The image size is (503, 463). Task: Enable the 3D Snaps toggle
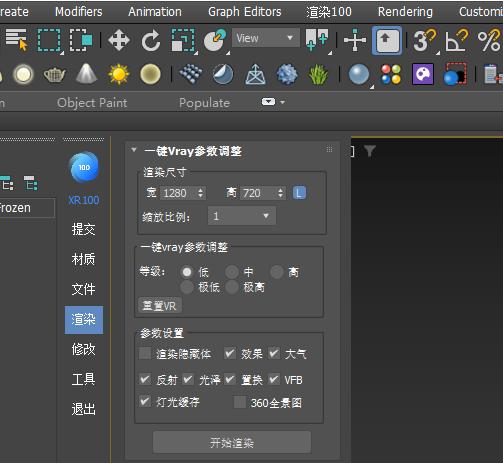(425, 40)
